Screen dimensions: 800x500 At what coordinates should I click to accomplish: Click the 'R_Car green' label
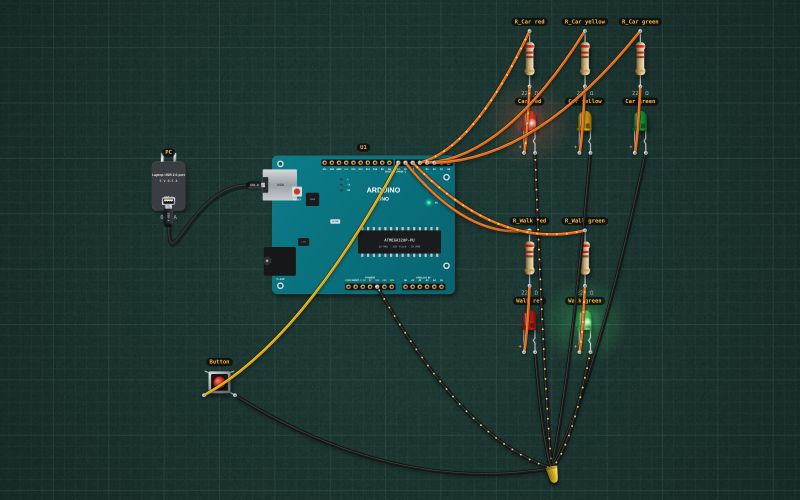click(640, 22)
